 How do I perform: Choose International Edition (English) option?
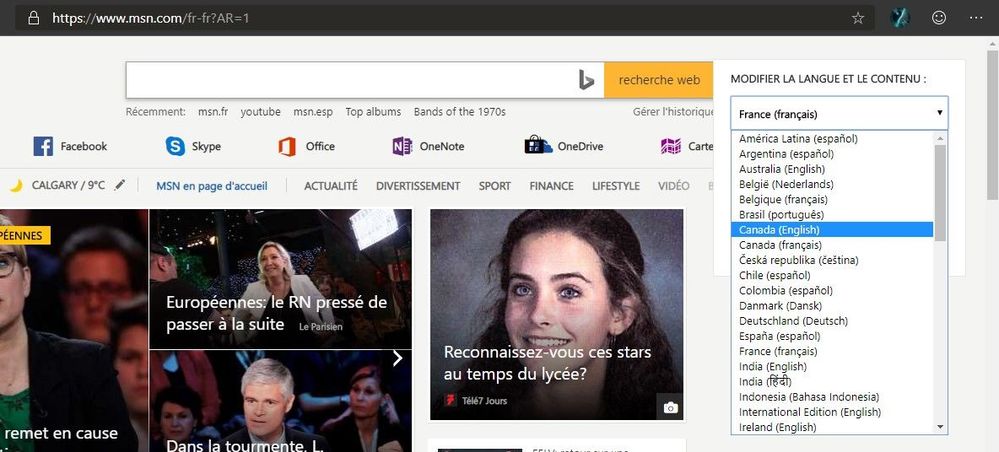(x=832, y=412)
